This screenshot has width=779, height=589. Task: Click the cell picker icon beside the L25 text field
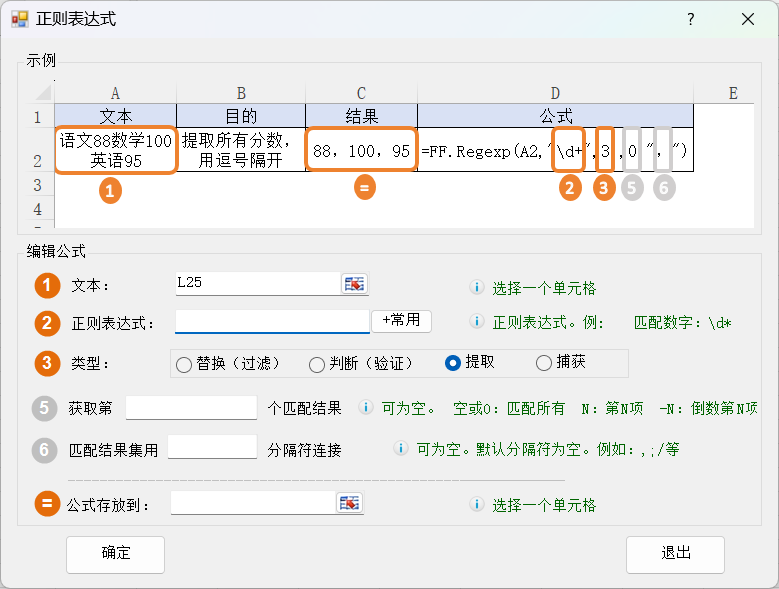click(355, 284)
